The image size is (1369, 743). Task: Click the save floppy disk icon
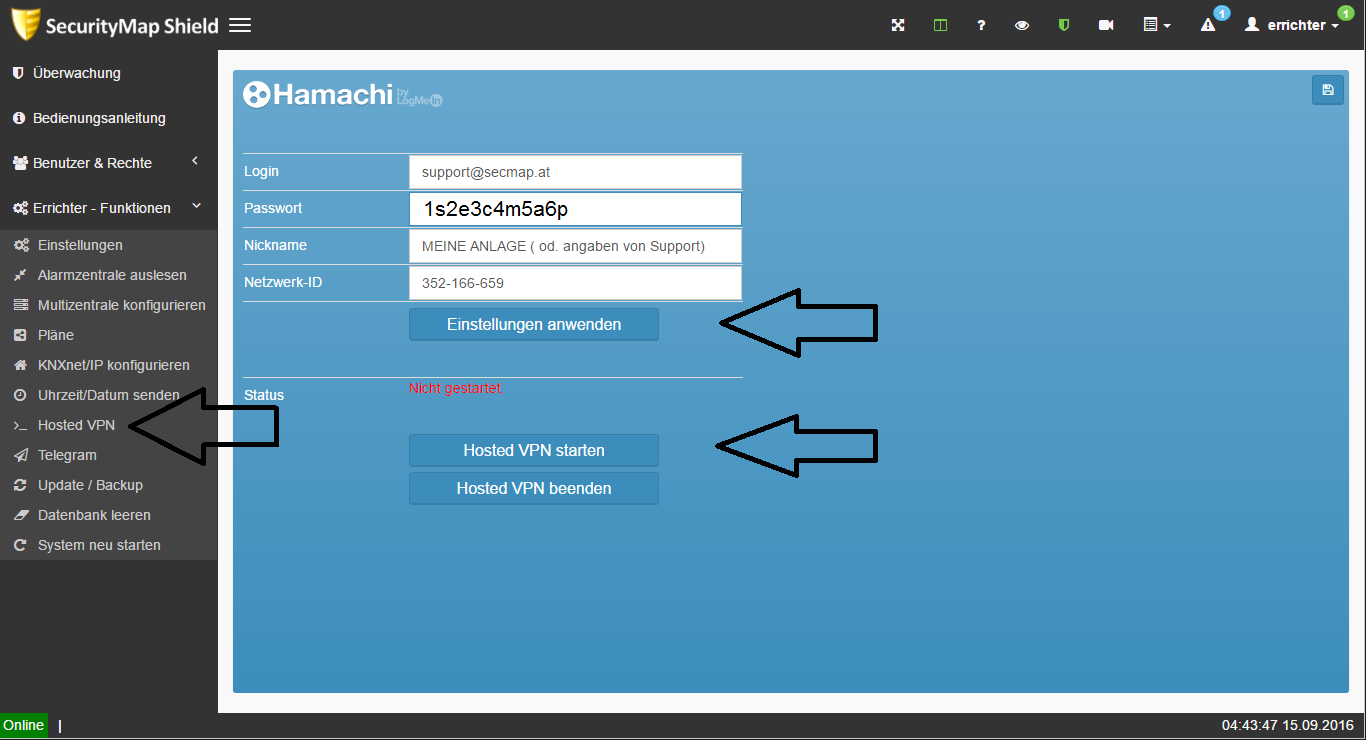(1328, 90)
